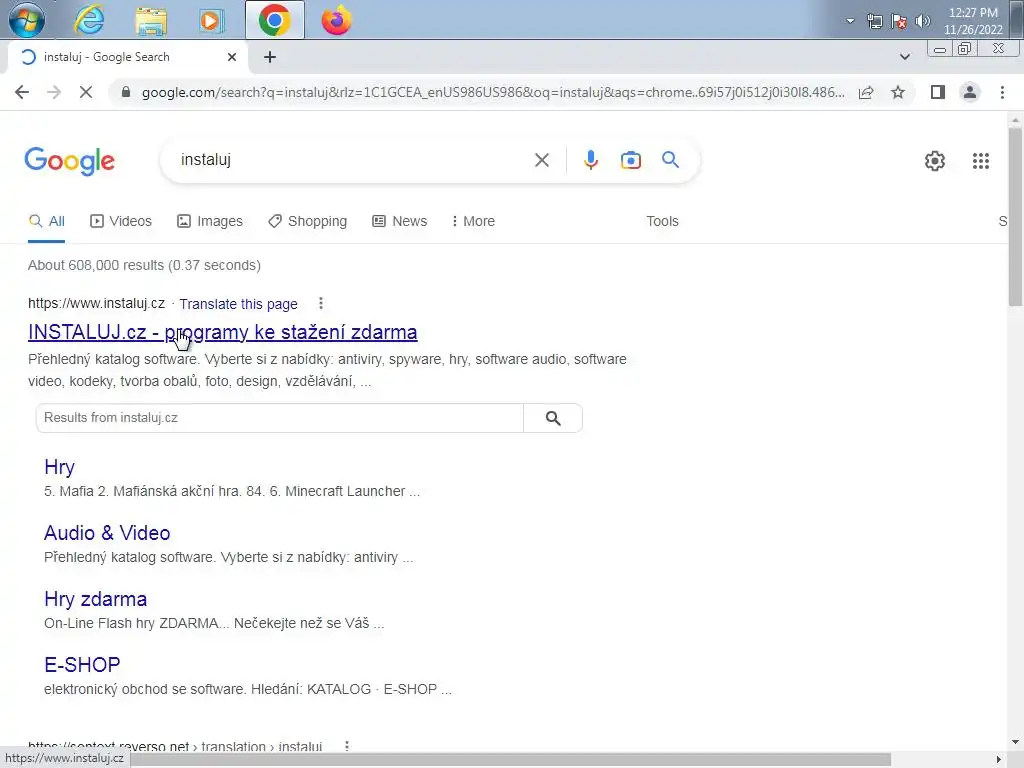Close the instaluj Google Search tab
Viewport: 1024px width, 768px height.
pyautogui.click(x=232, y=57)
